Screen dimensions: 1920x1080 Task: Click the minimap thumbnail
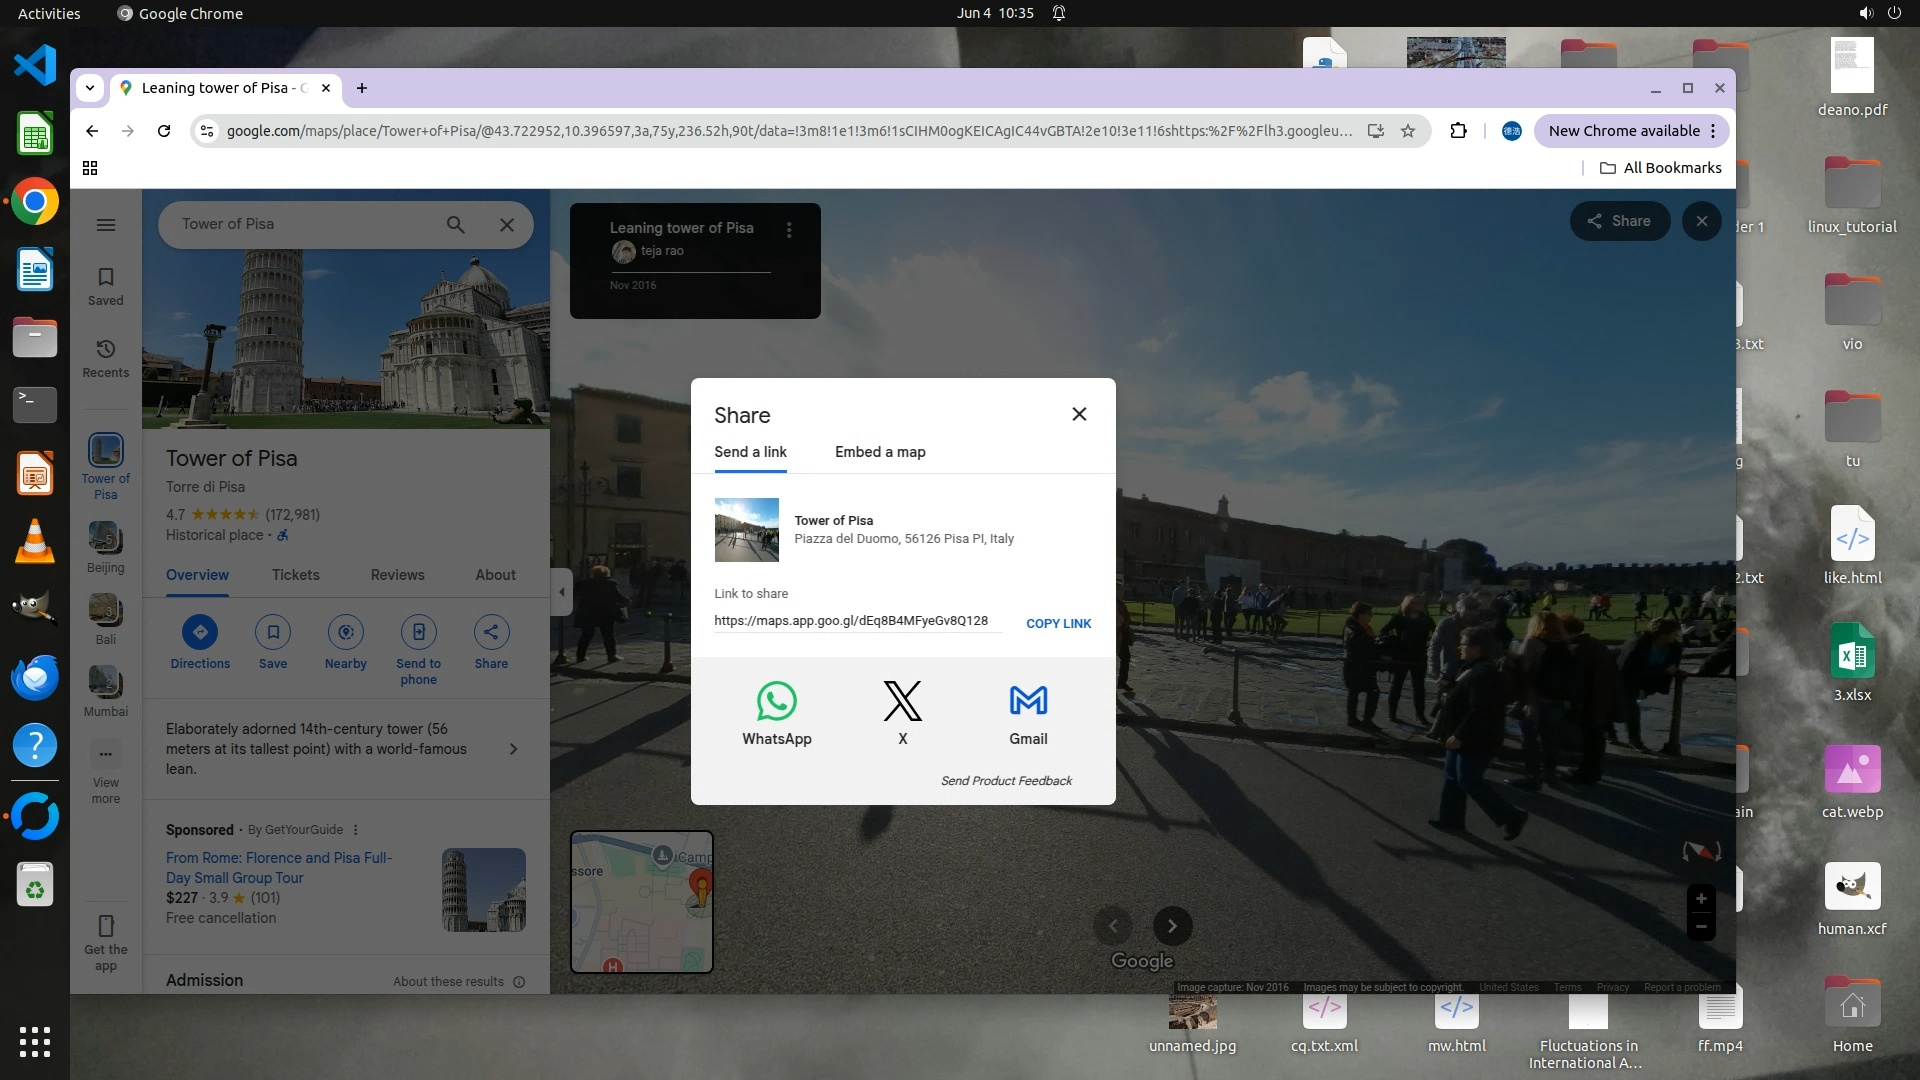(641, 902)
